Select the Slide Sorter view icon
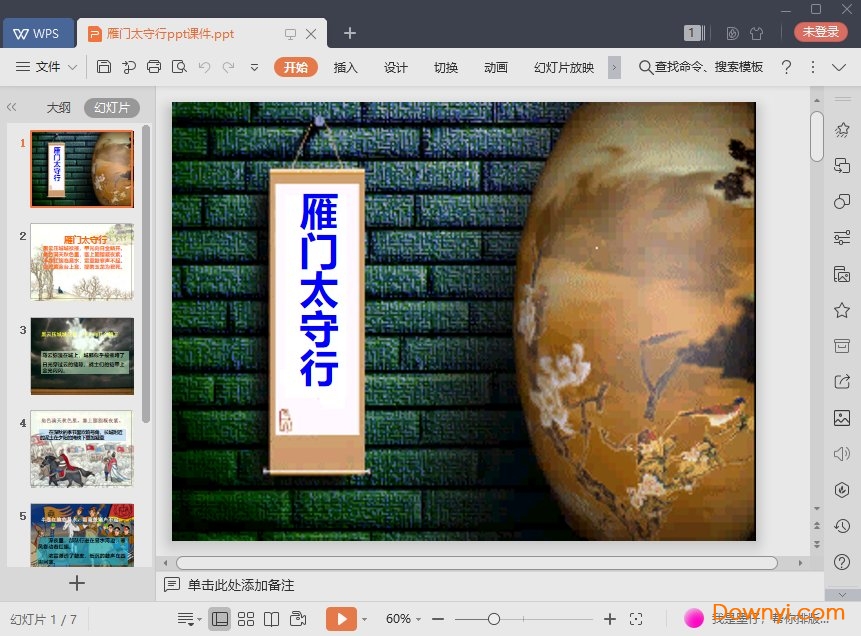 pyautogui.click(x=247, y=618)
